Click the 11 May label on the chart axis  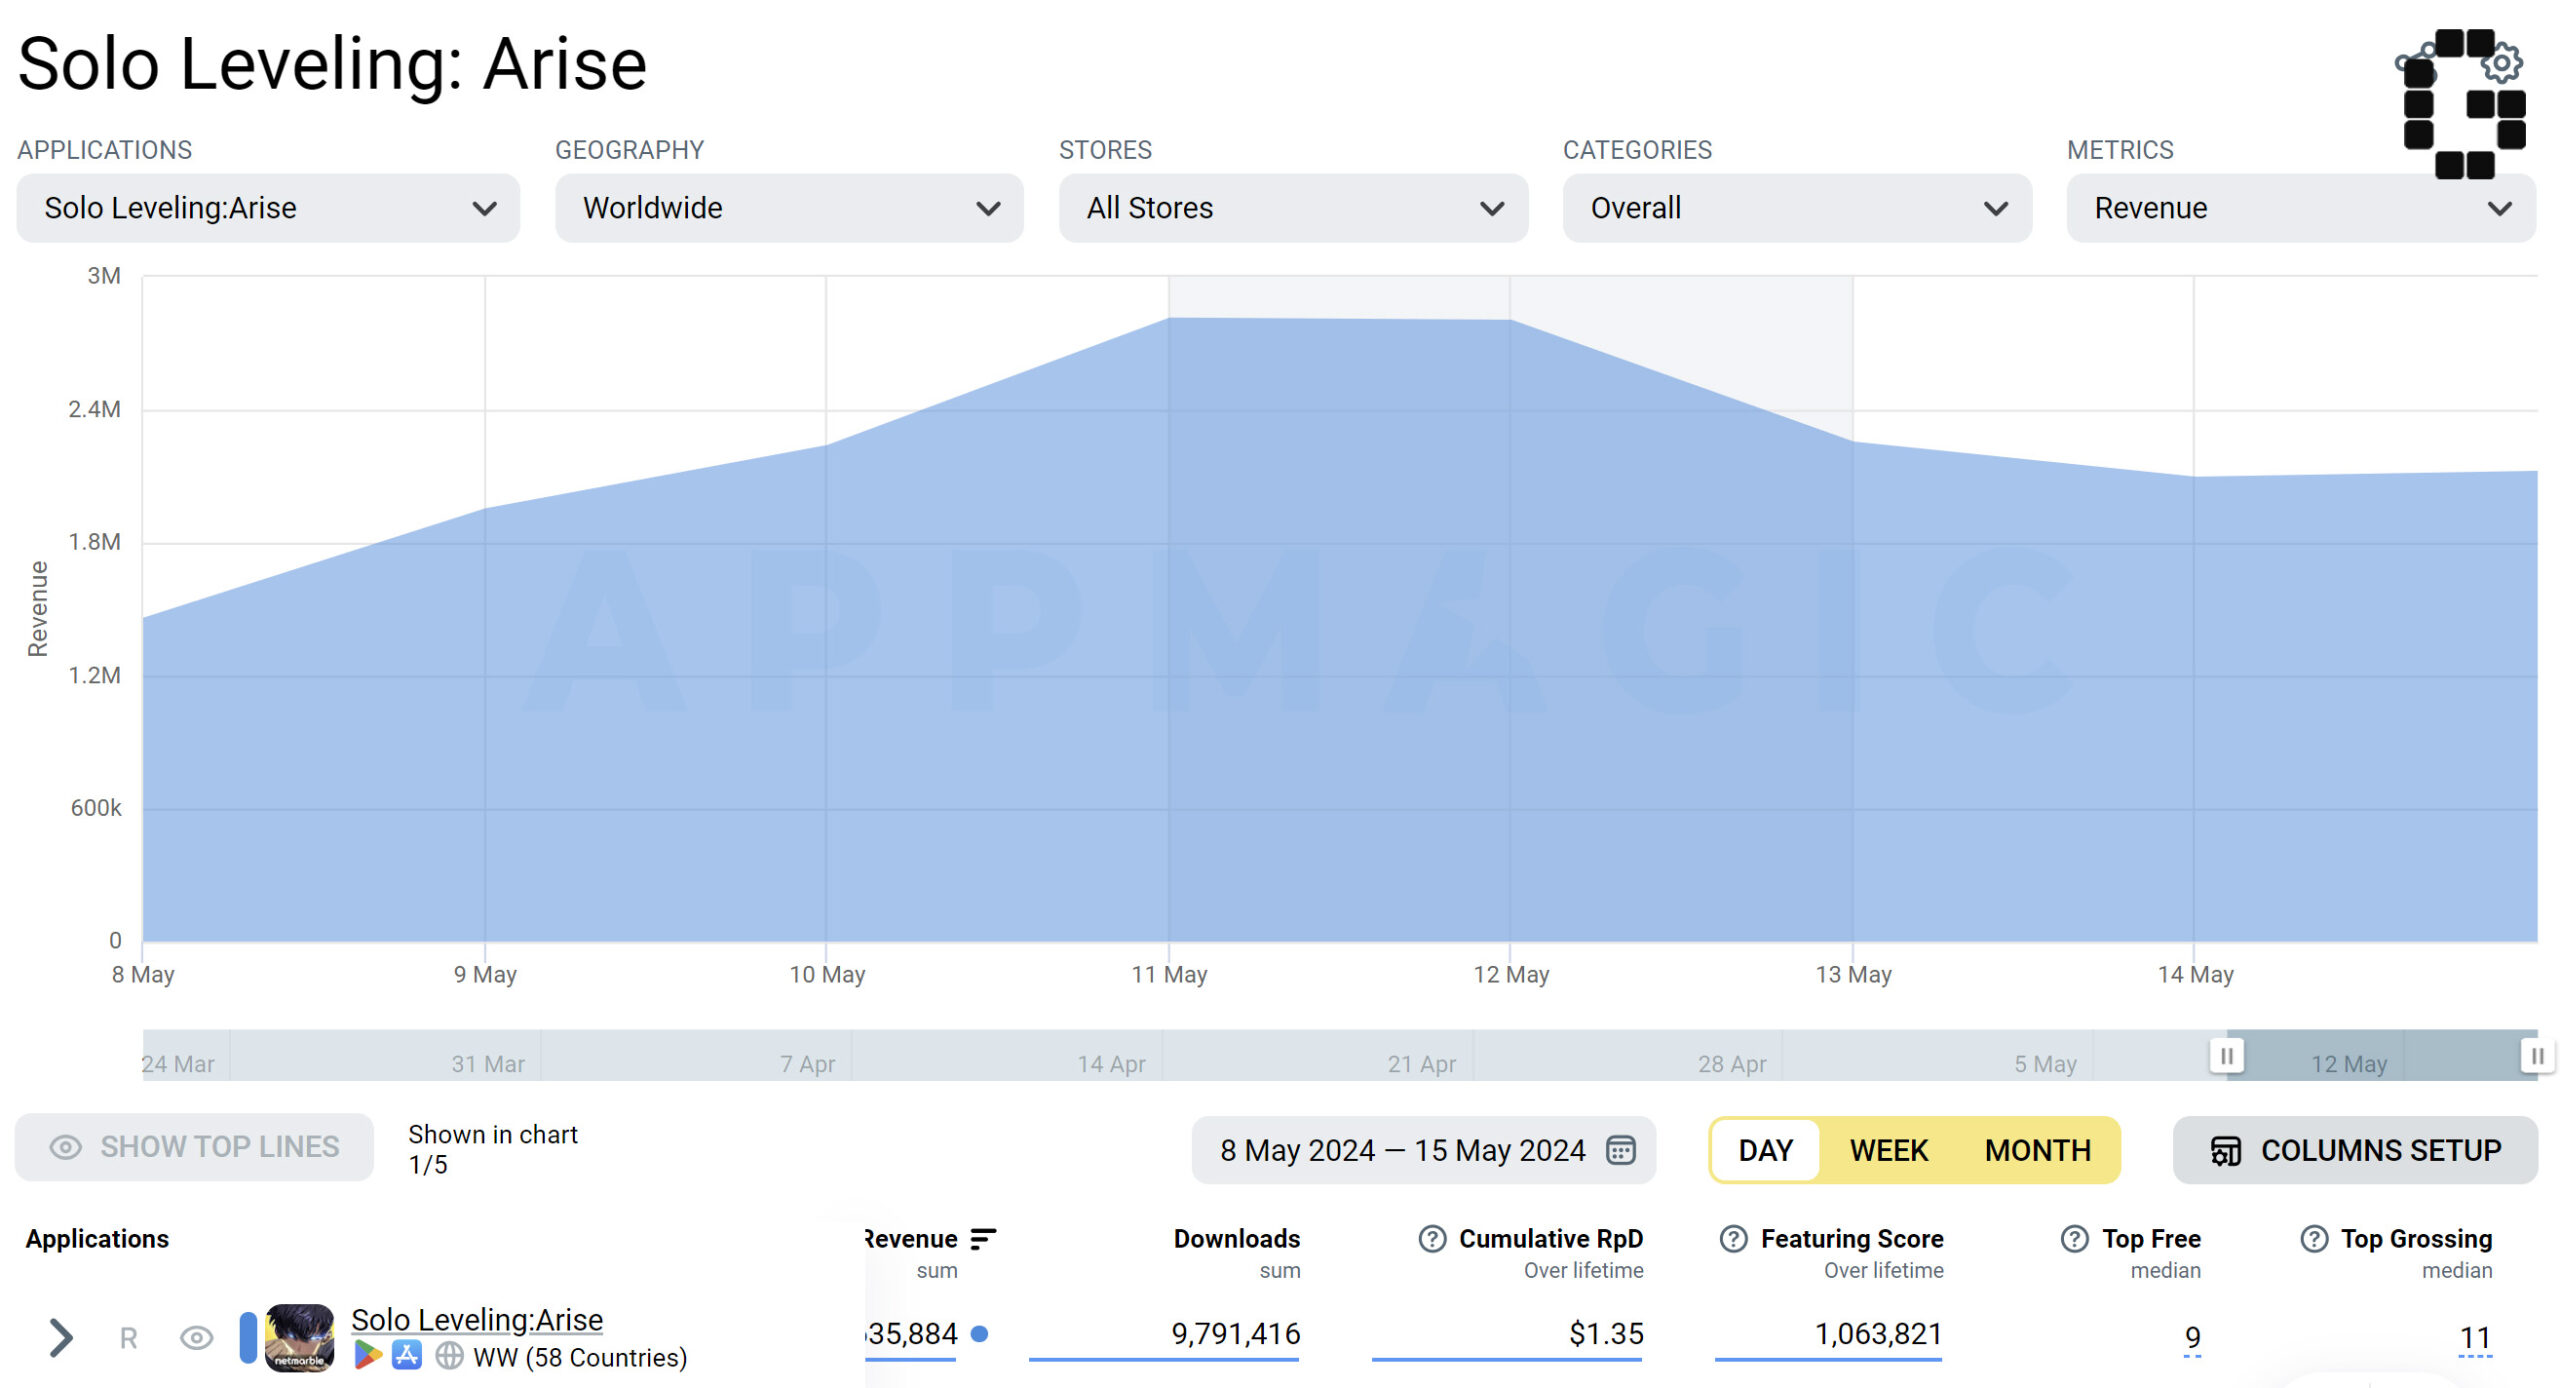coord(1169,974)
